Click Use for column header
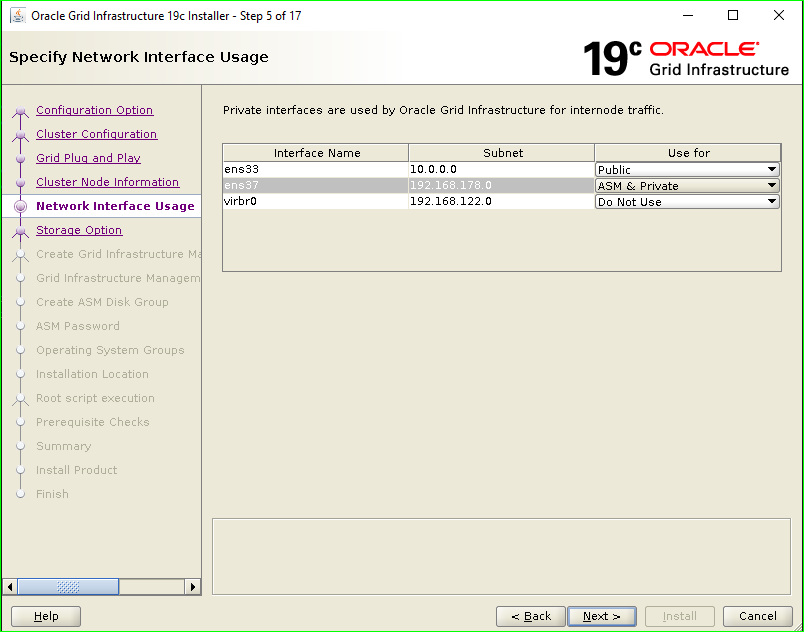Viewport: 804px width, 632px height. tap(688, 153)
